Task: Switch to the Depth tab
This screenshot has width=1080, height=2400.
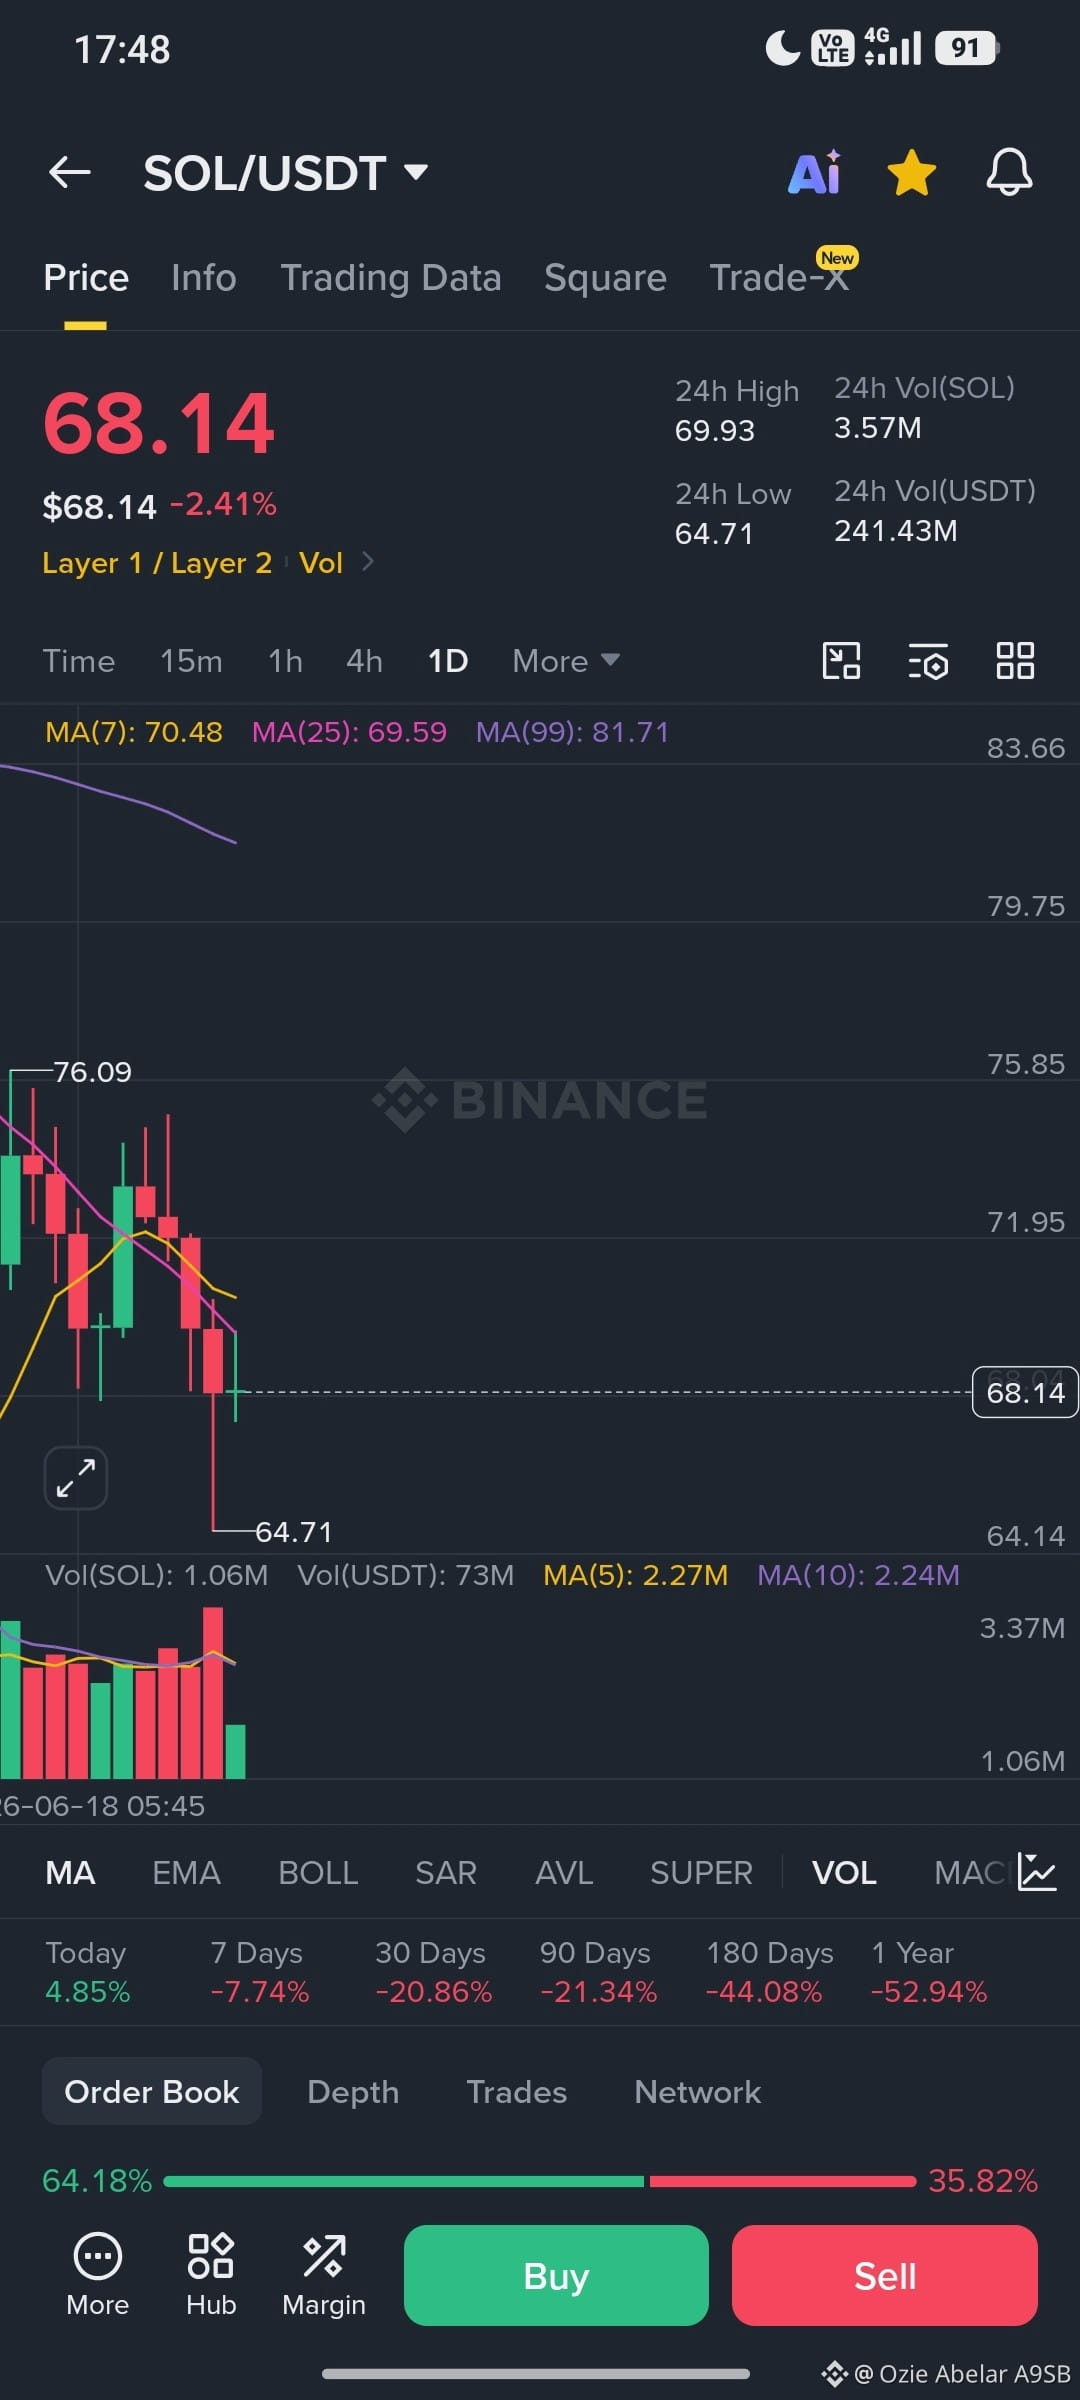Action: click(x=353, y=2092)
